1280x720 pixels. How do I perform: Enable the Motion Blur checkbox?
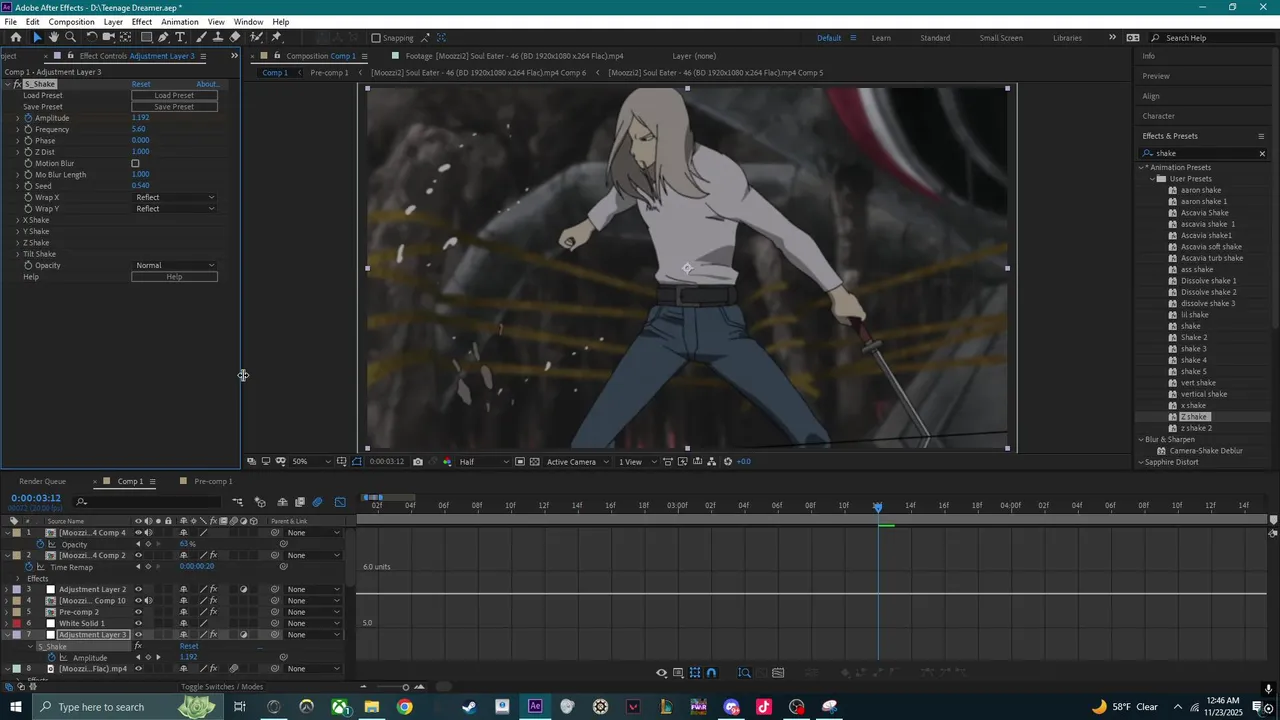pos(135,163)
